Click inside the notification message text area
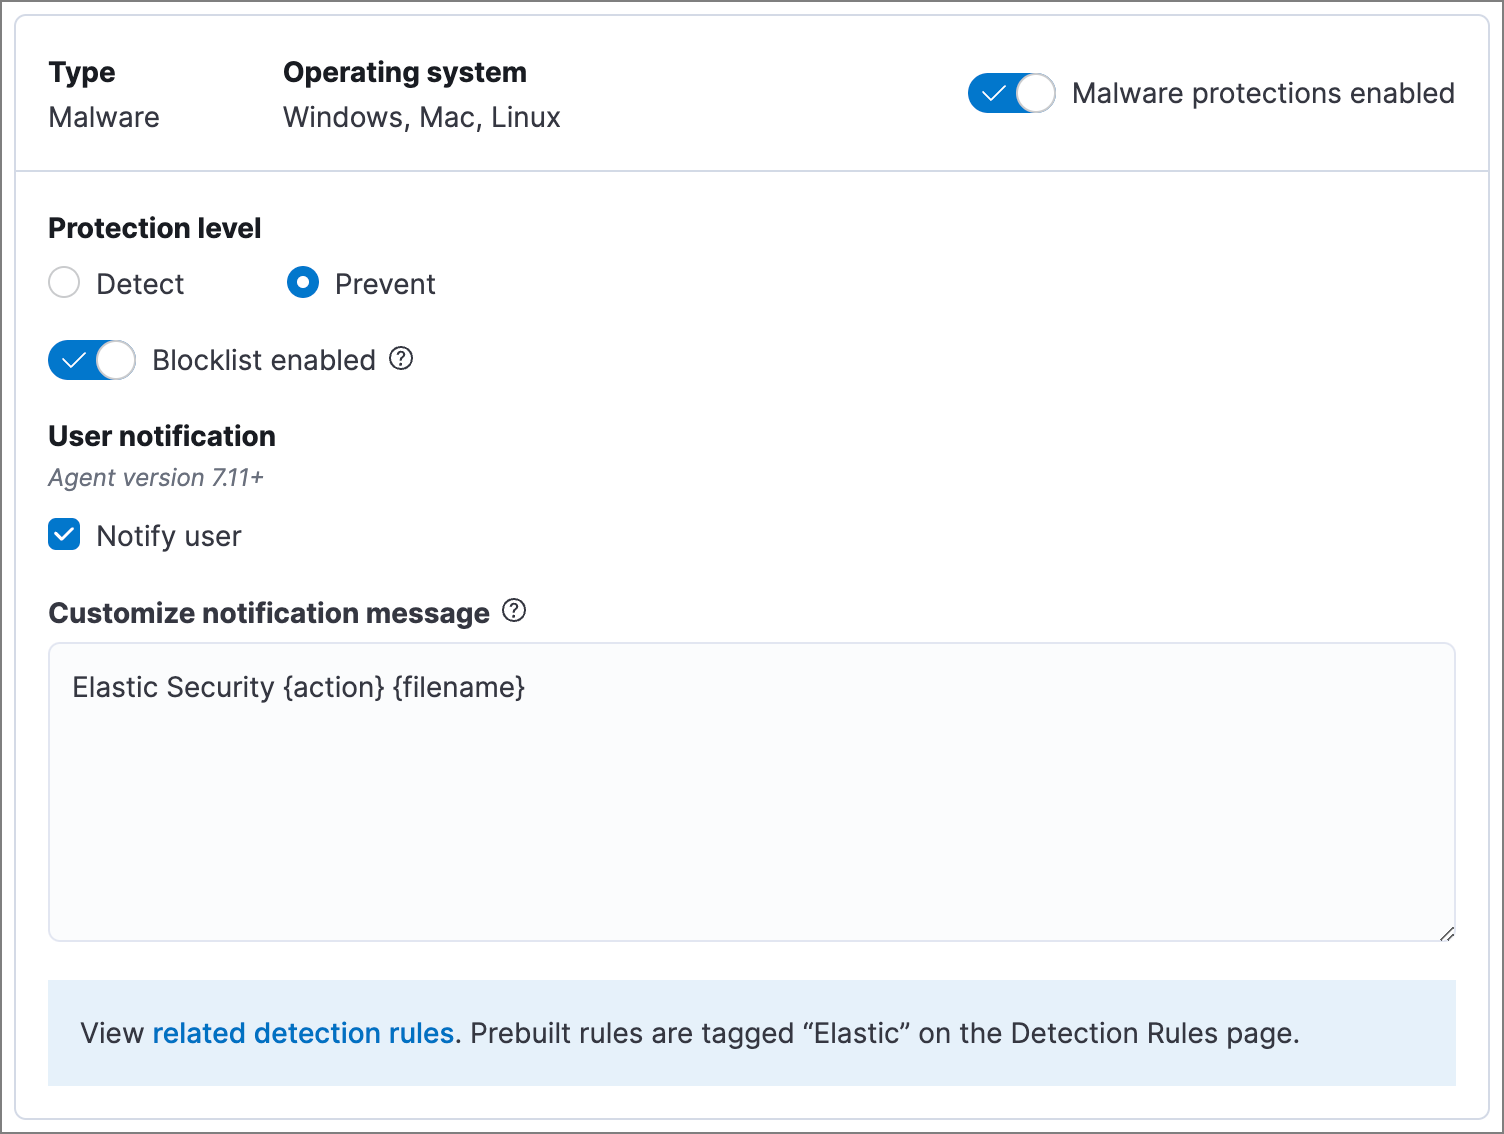Image resolution: width=1504 pixels, height=1134 pixels. coord(750,790)
